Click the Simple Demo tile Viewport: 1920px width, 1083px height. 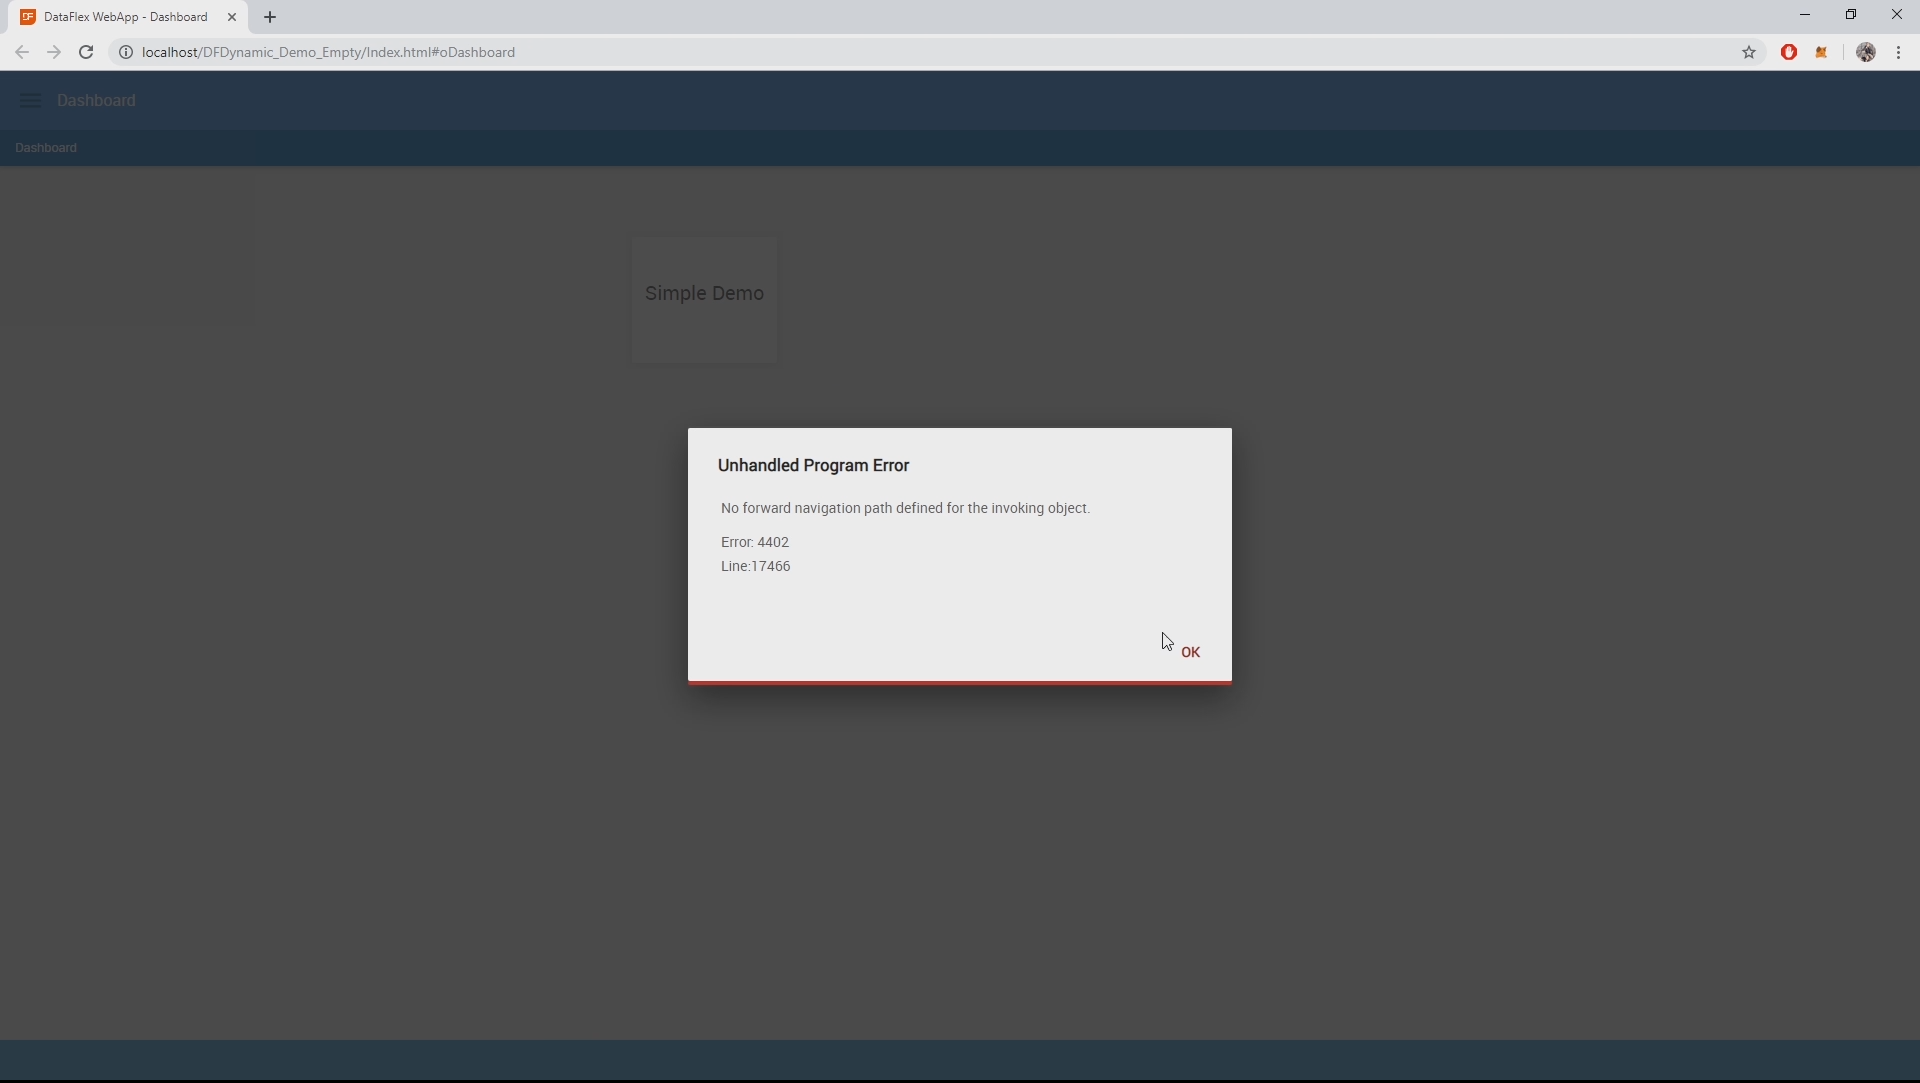704,299
